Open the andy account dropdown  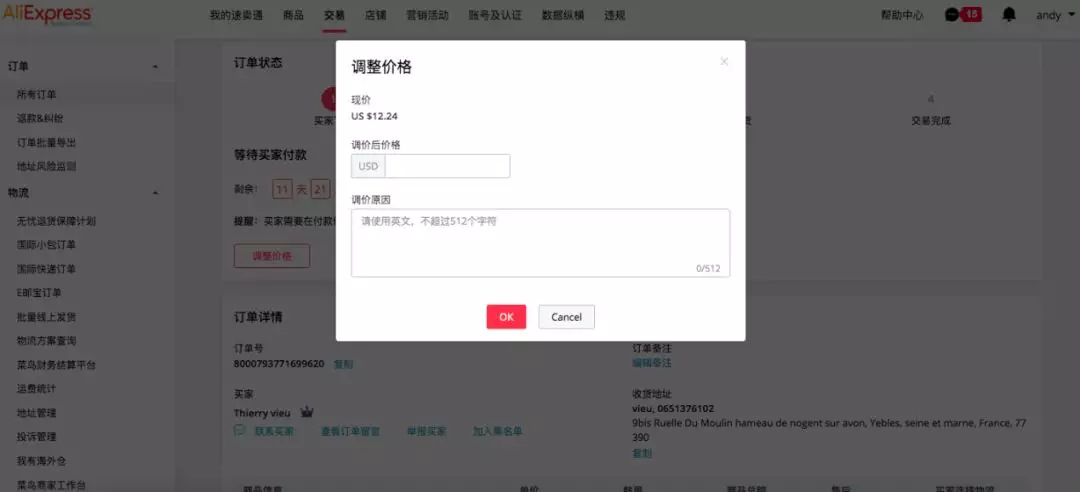[1053, 15]
